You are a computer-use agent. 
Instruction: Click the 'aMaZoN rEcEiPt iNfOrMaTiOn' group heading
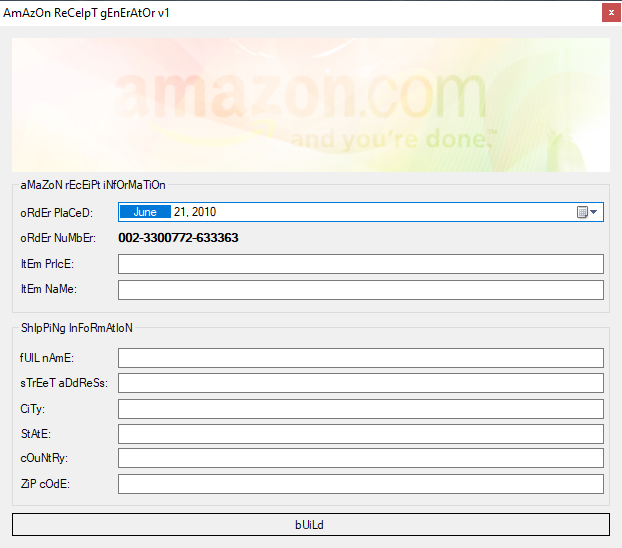click(x=92, y=185)
